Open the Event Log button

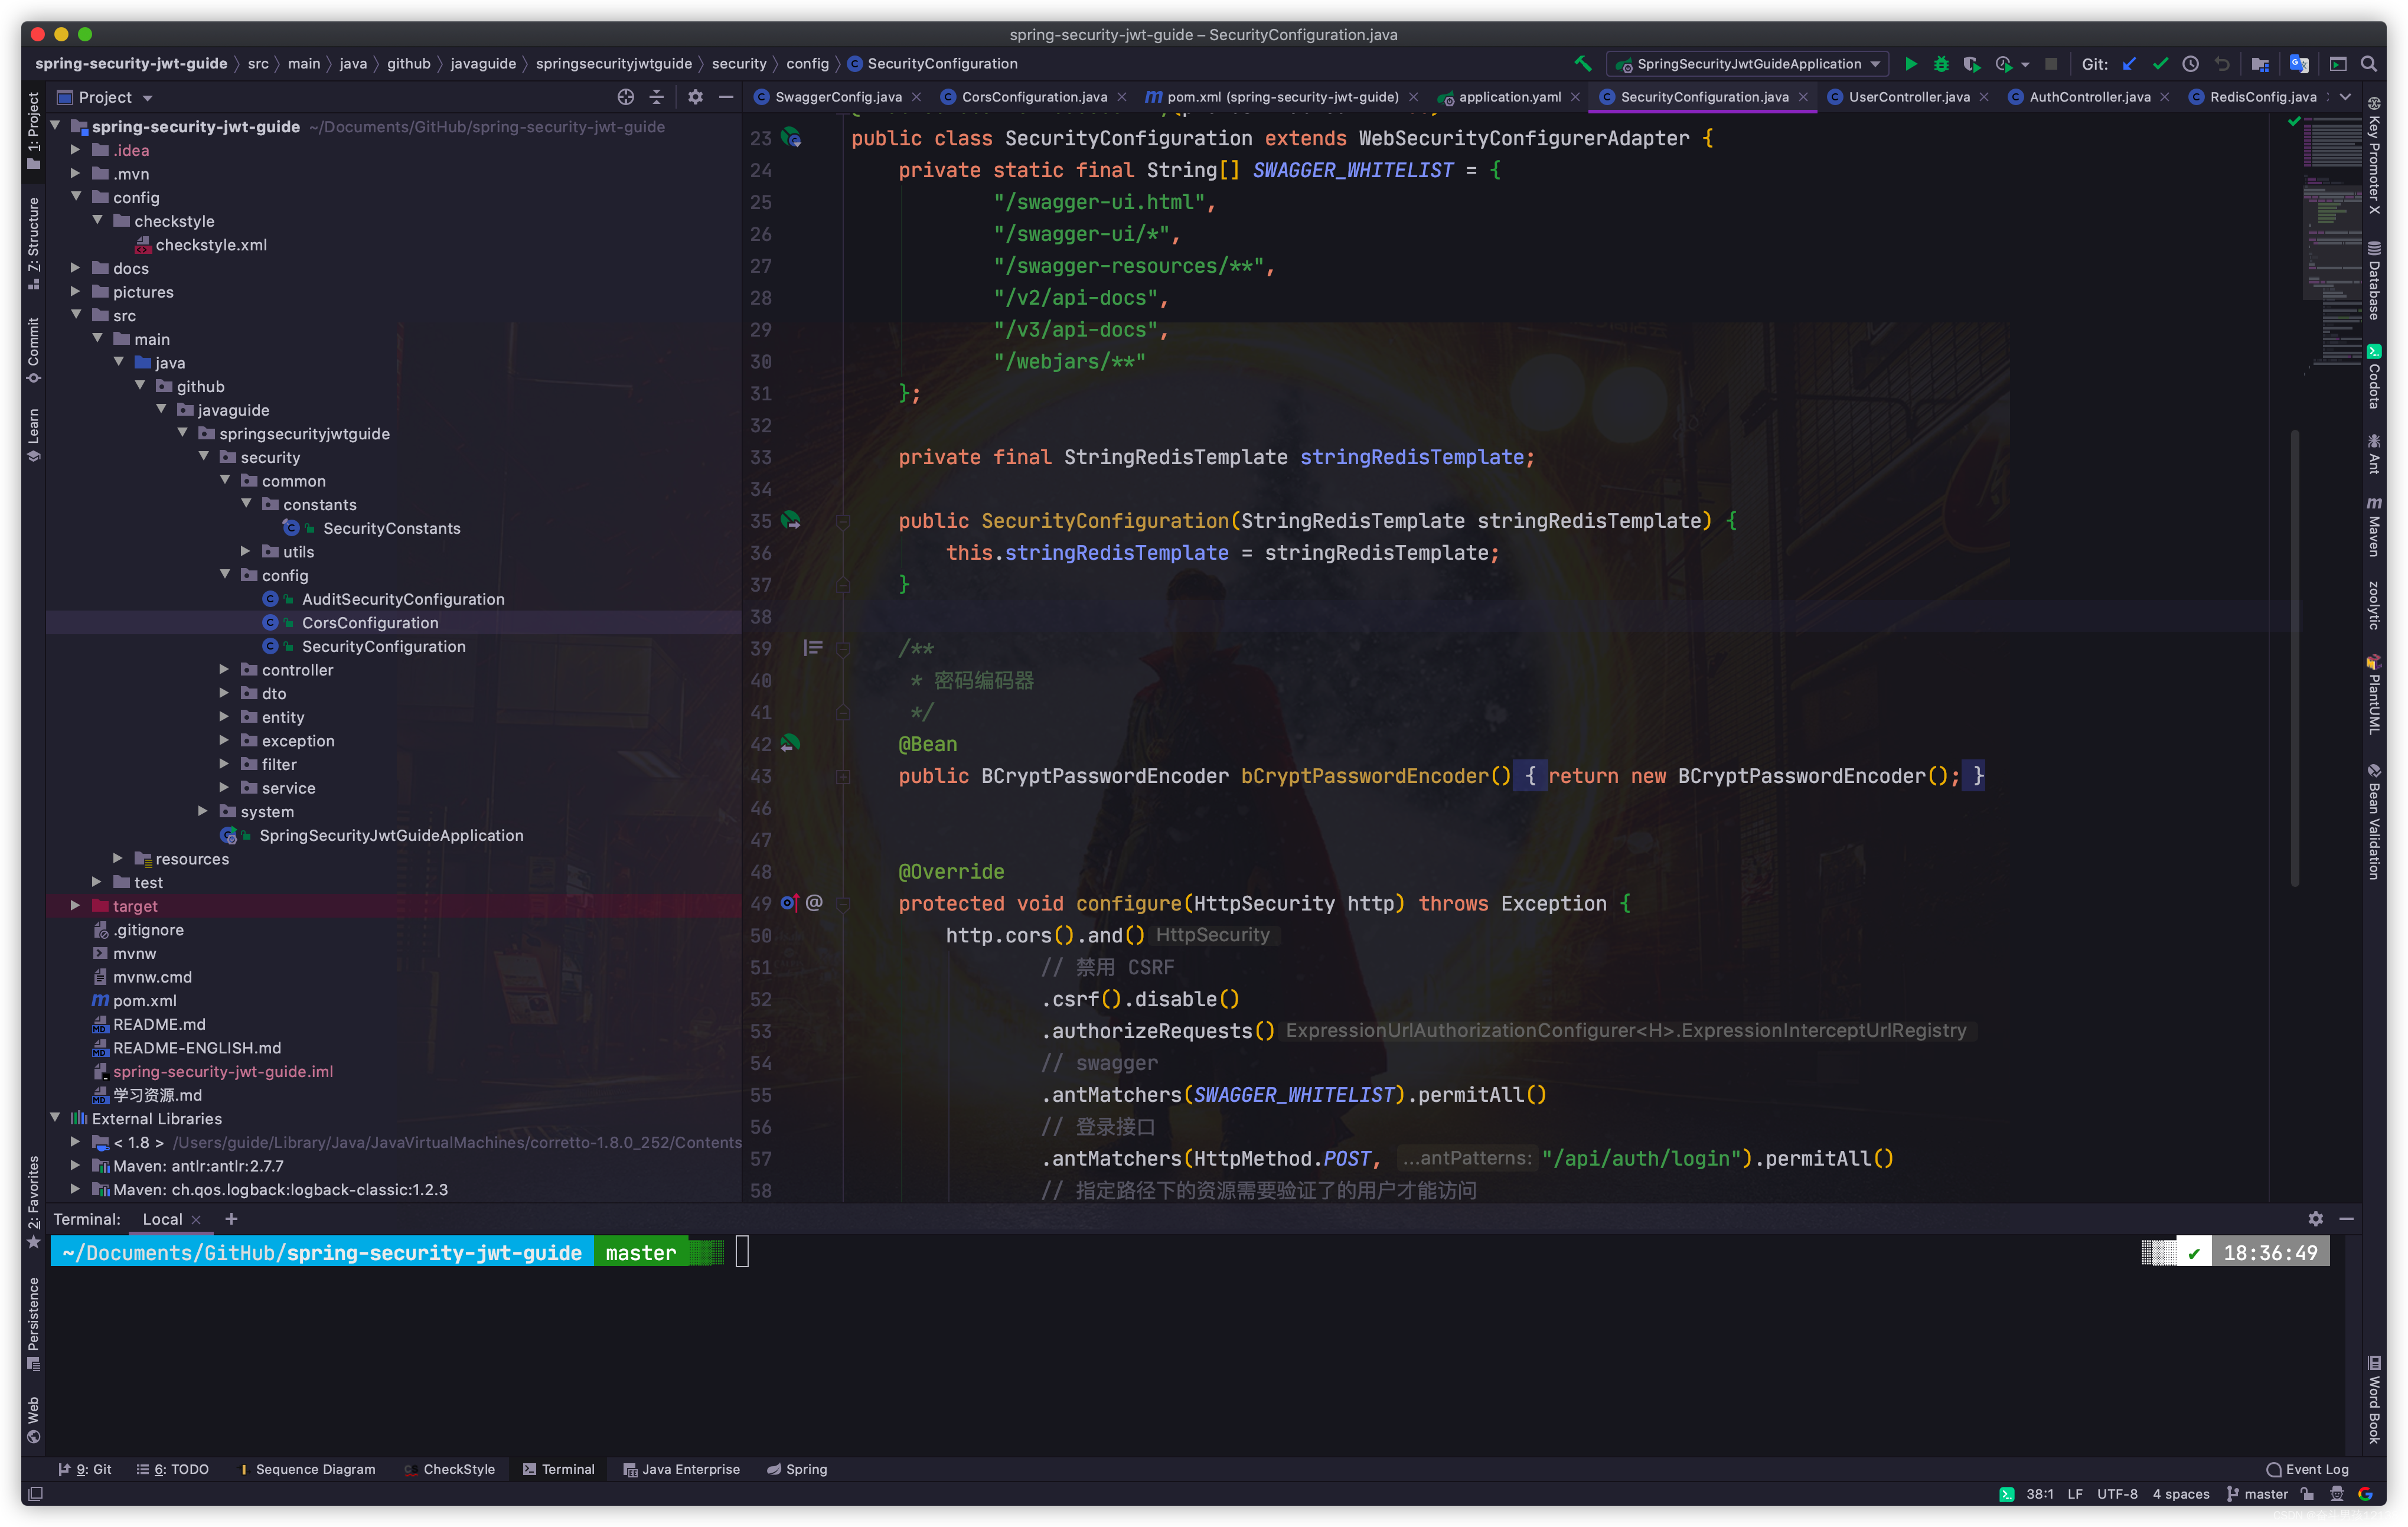pos(2307,1469)
